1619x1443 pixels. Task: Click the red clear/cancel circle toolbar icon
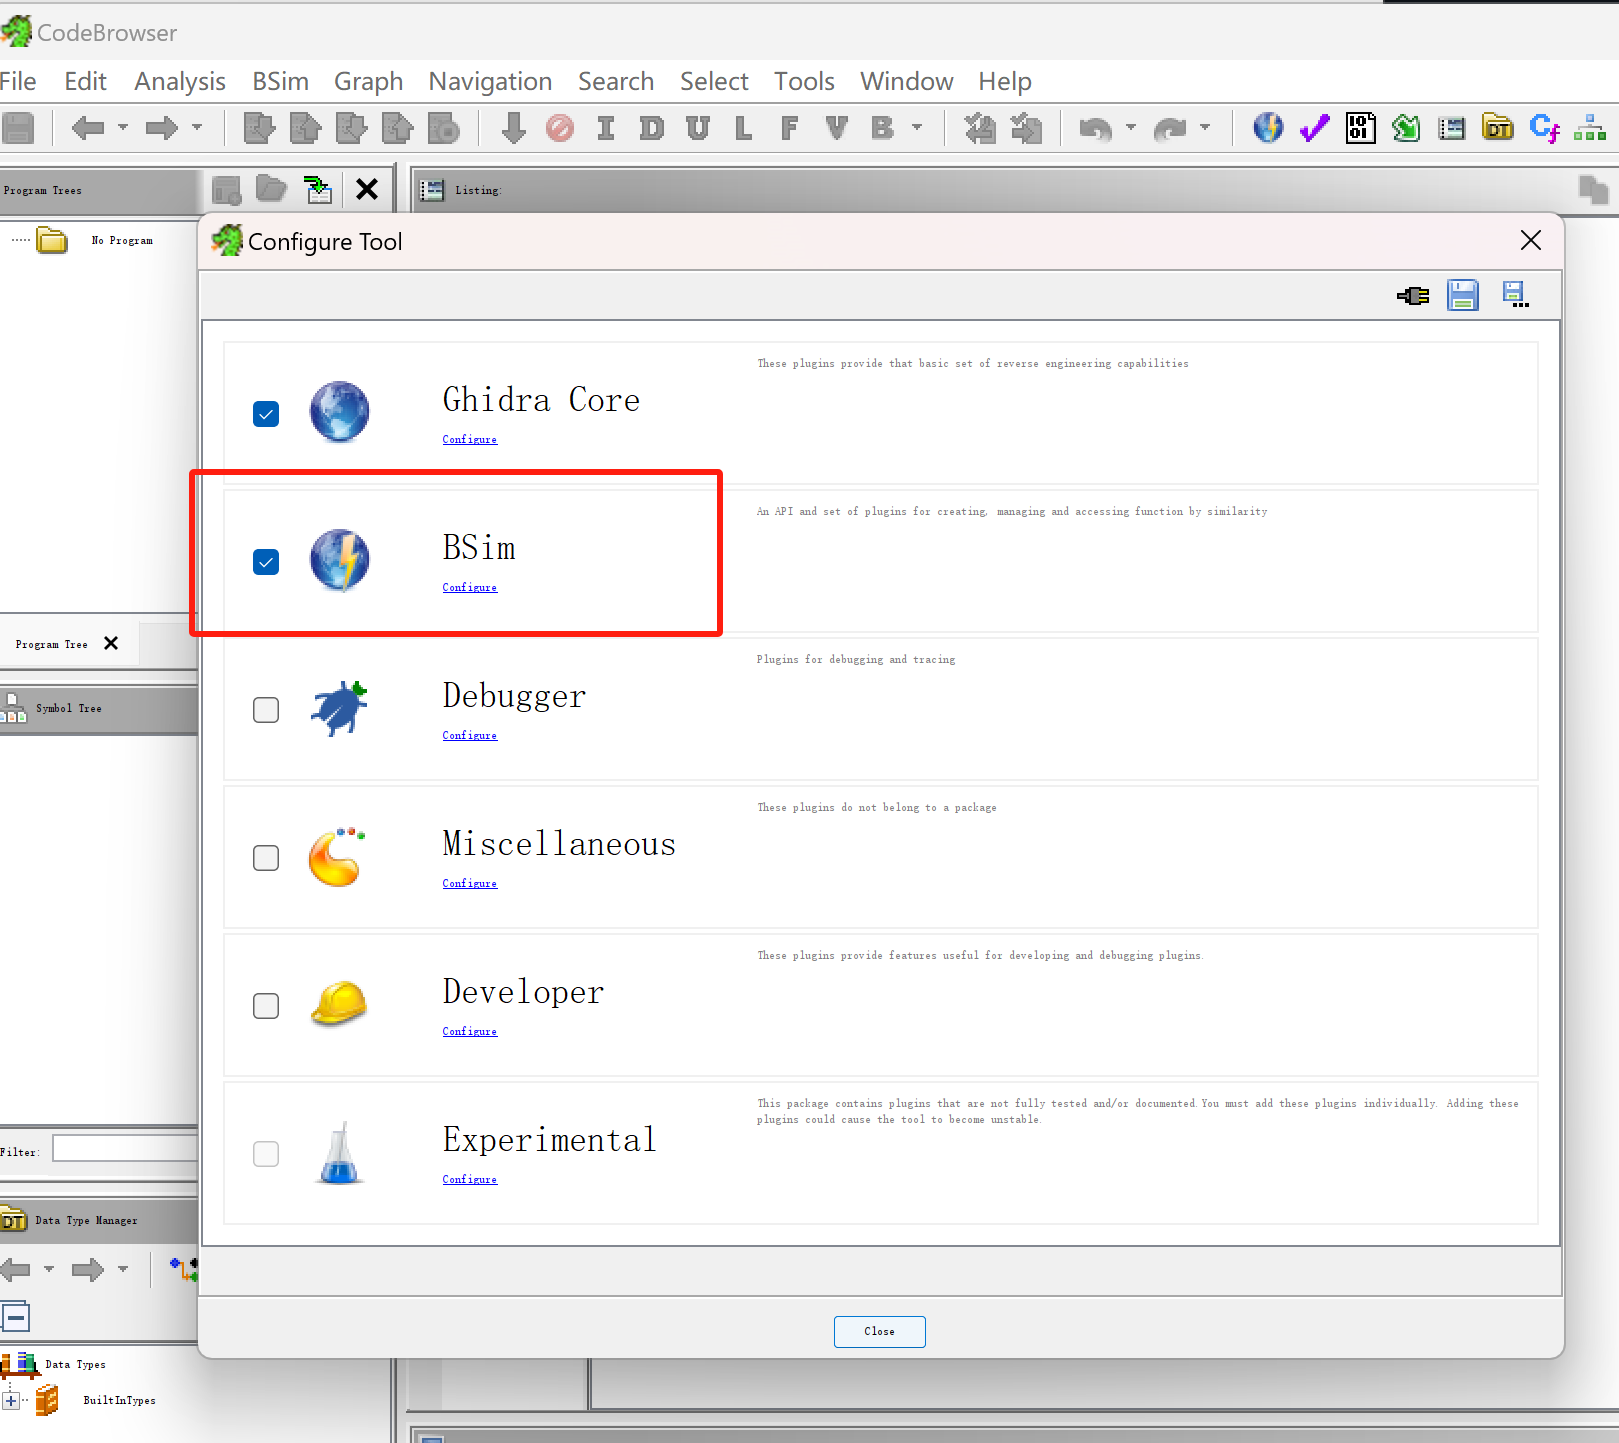click(560, 128)
